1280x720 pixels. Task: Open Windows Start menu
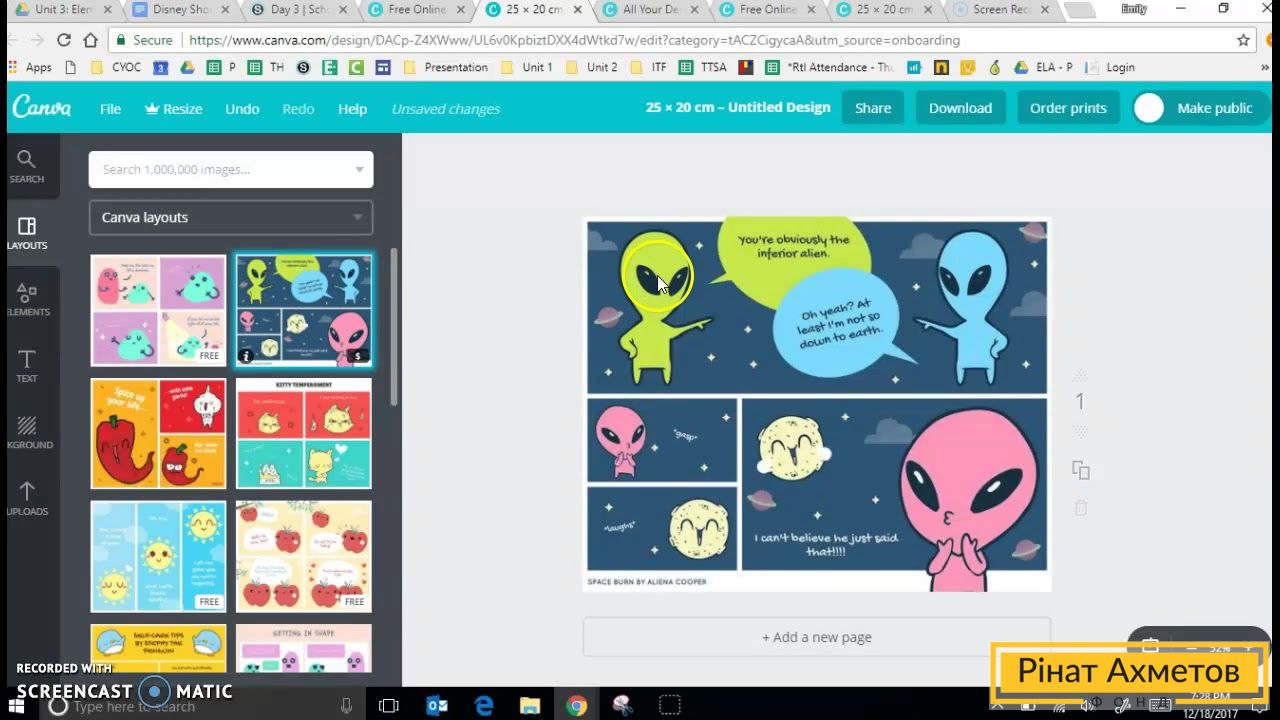pyautogui.click(x=17, y=706)
